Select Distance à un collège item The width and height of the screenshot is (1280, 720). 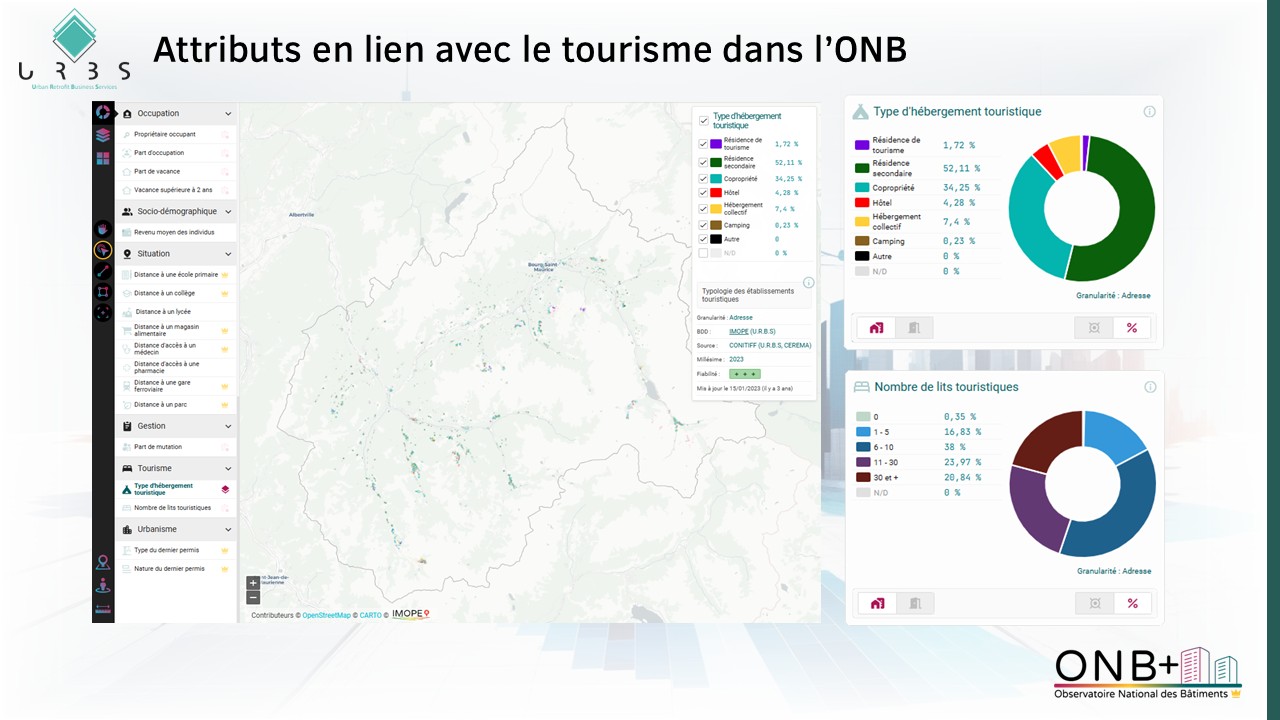pos(164,293)
